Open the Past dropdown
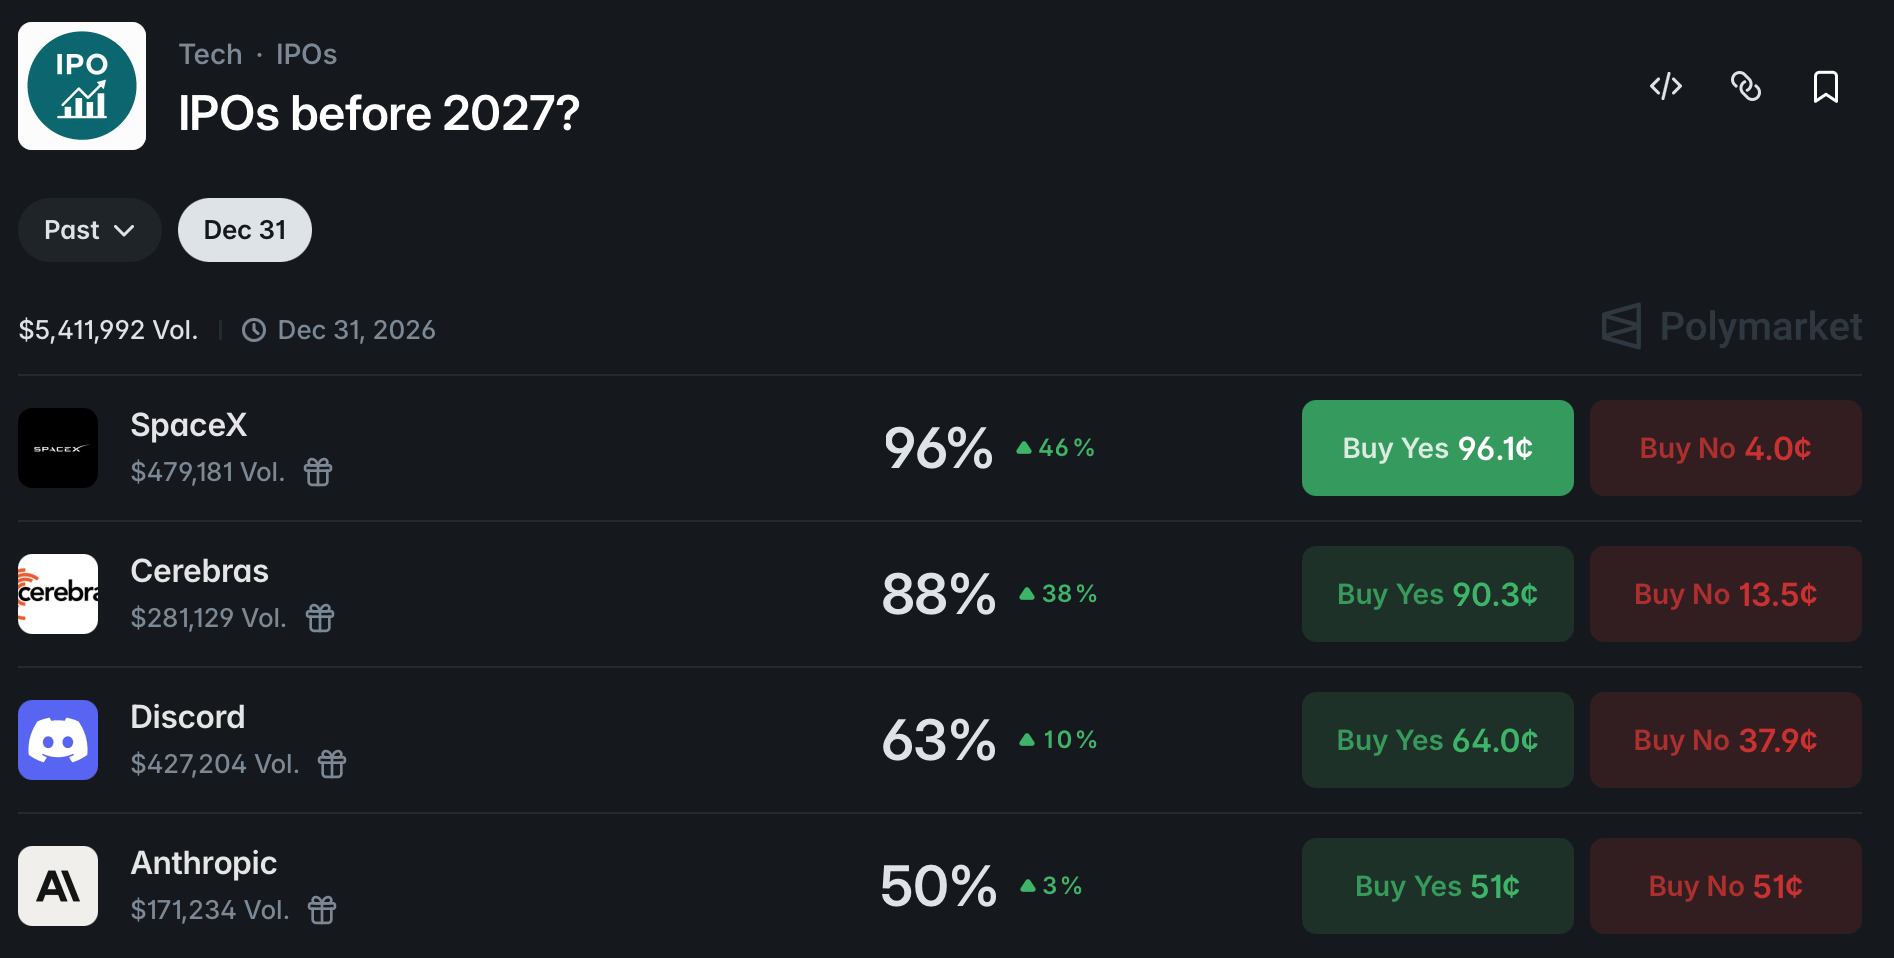Viewport: 1894px width, 958px height. click(89, 230)
